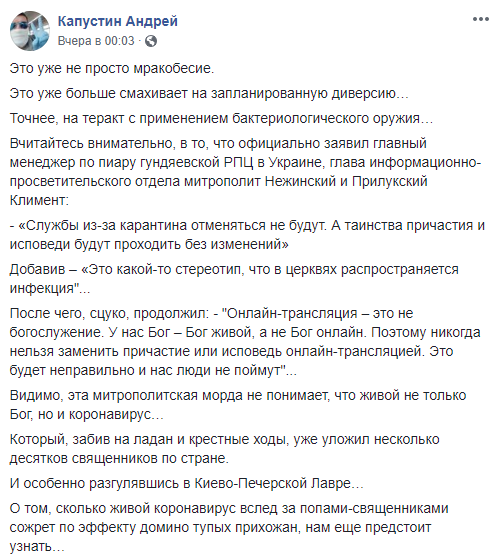Click the globe public privacy icon
The image size is (496, 555).
click(x=151, y=41)
